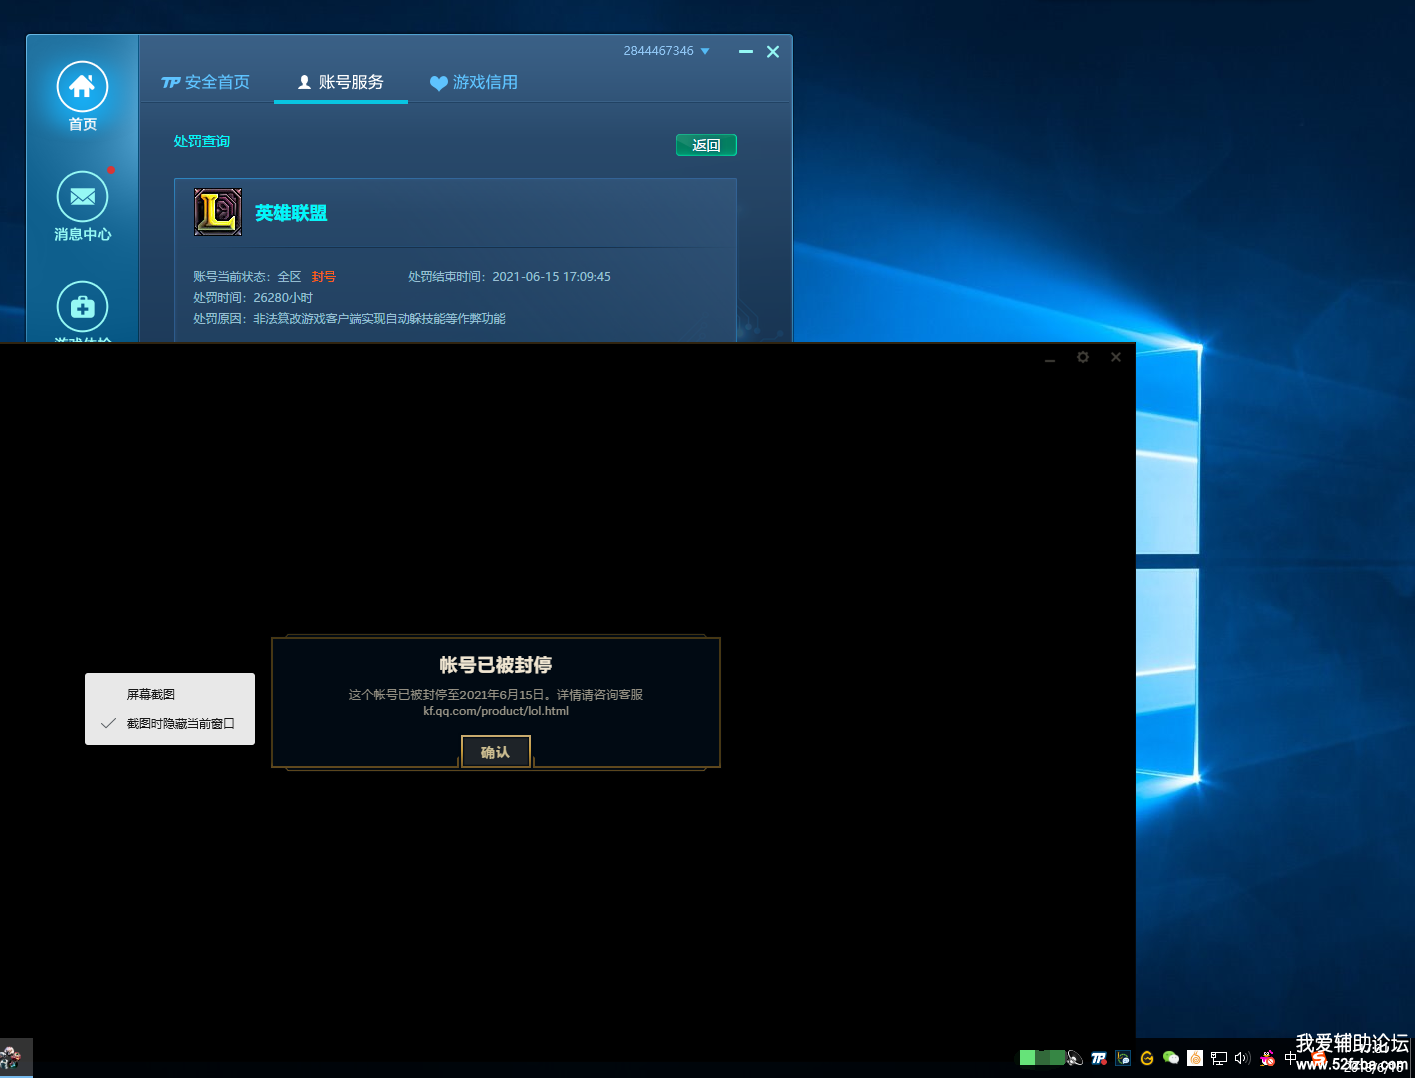The width and height of the screenshot is (1415, 1078).
Task: Open WeChat from the system tray
Action: 1171,1058
